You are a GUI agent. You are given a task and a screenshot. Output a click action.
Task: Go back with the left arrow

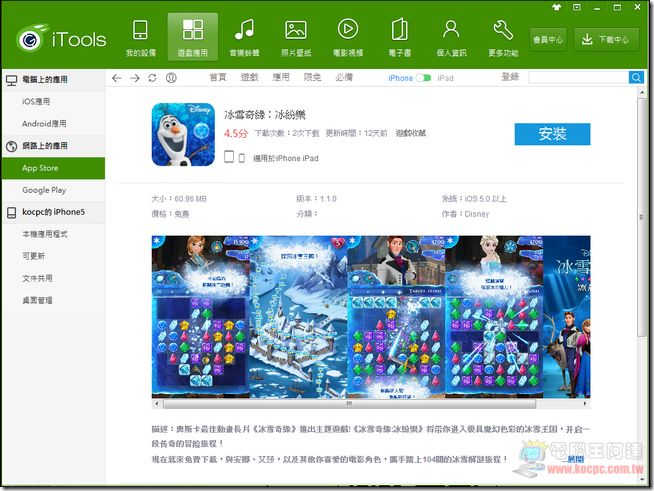pyautogui.click(x=117, y=78)
